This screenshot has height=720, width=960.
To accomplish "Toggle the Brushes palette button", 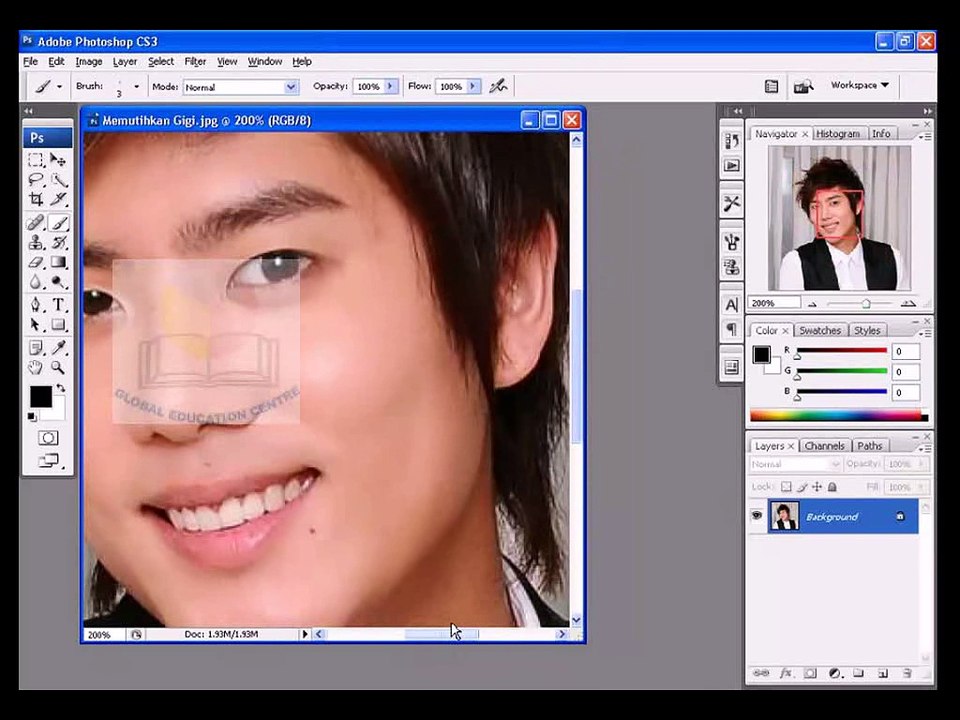I will 771,86.
